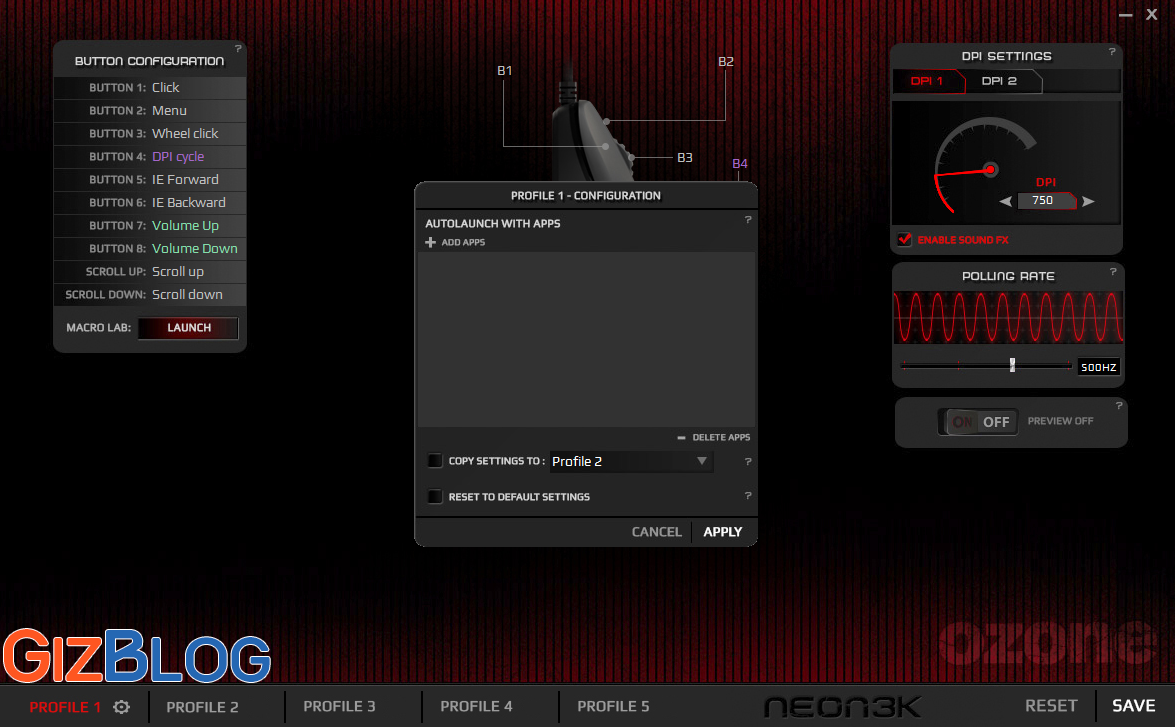Increase DPI with the right arrow
This screenshot has width=1175, height=727.
(x=1088, y=201)
